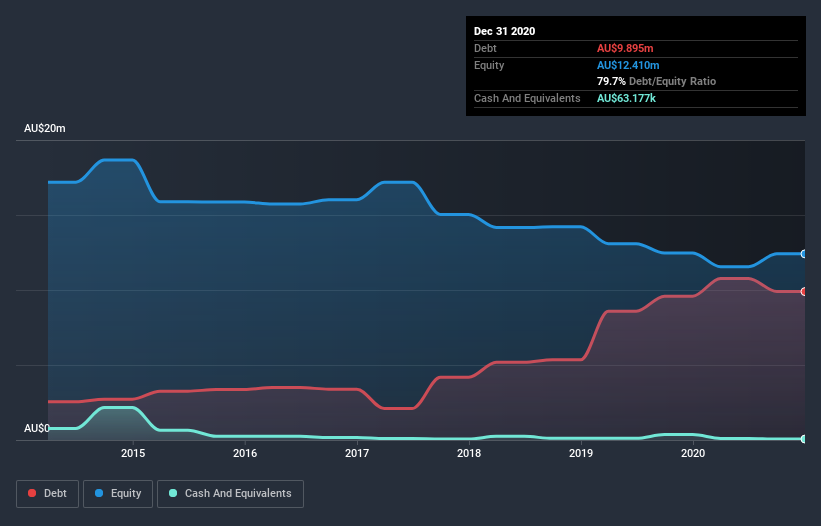Click the teal Cash end-point marker
Image resolution: width=821 pixels, height=526 pixels.
pos(804,439)
